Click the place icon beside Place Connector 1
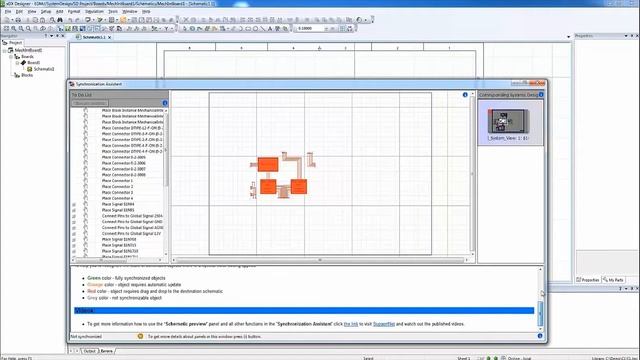 [x=86, y=180]
